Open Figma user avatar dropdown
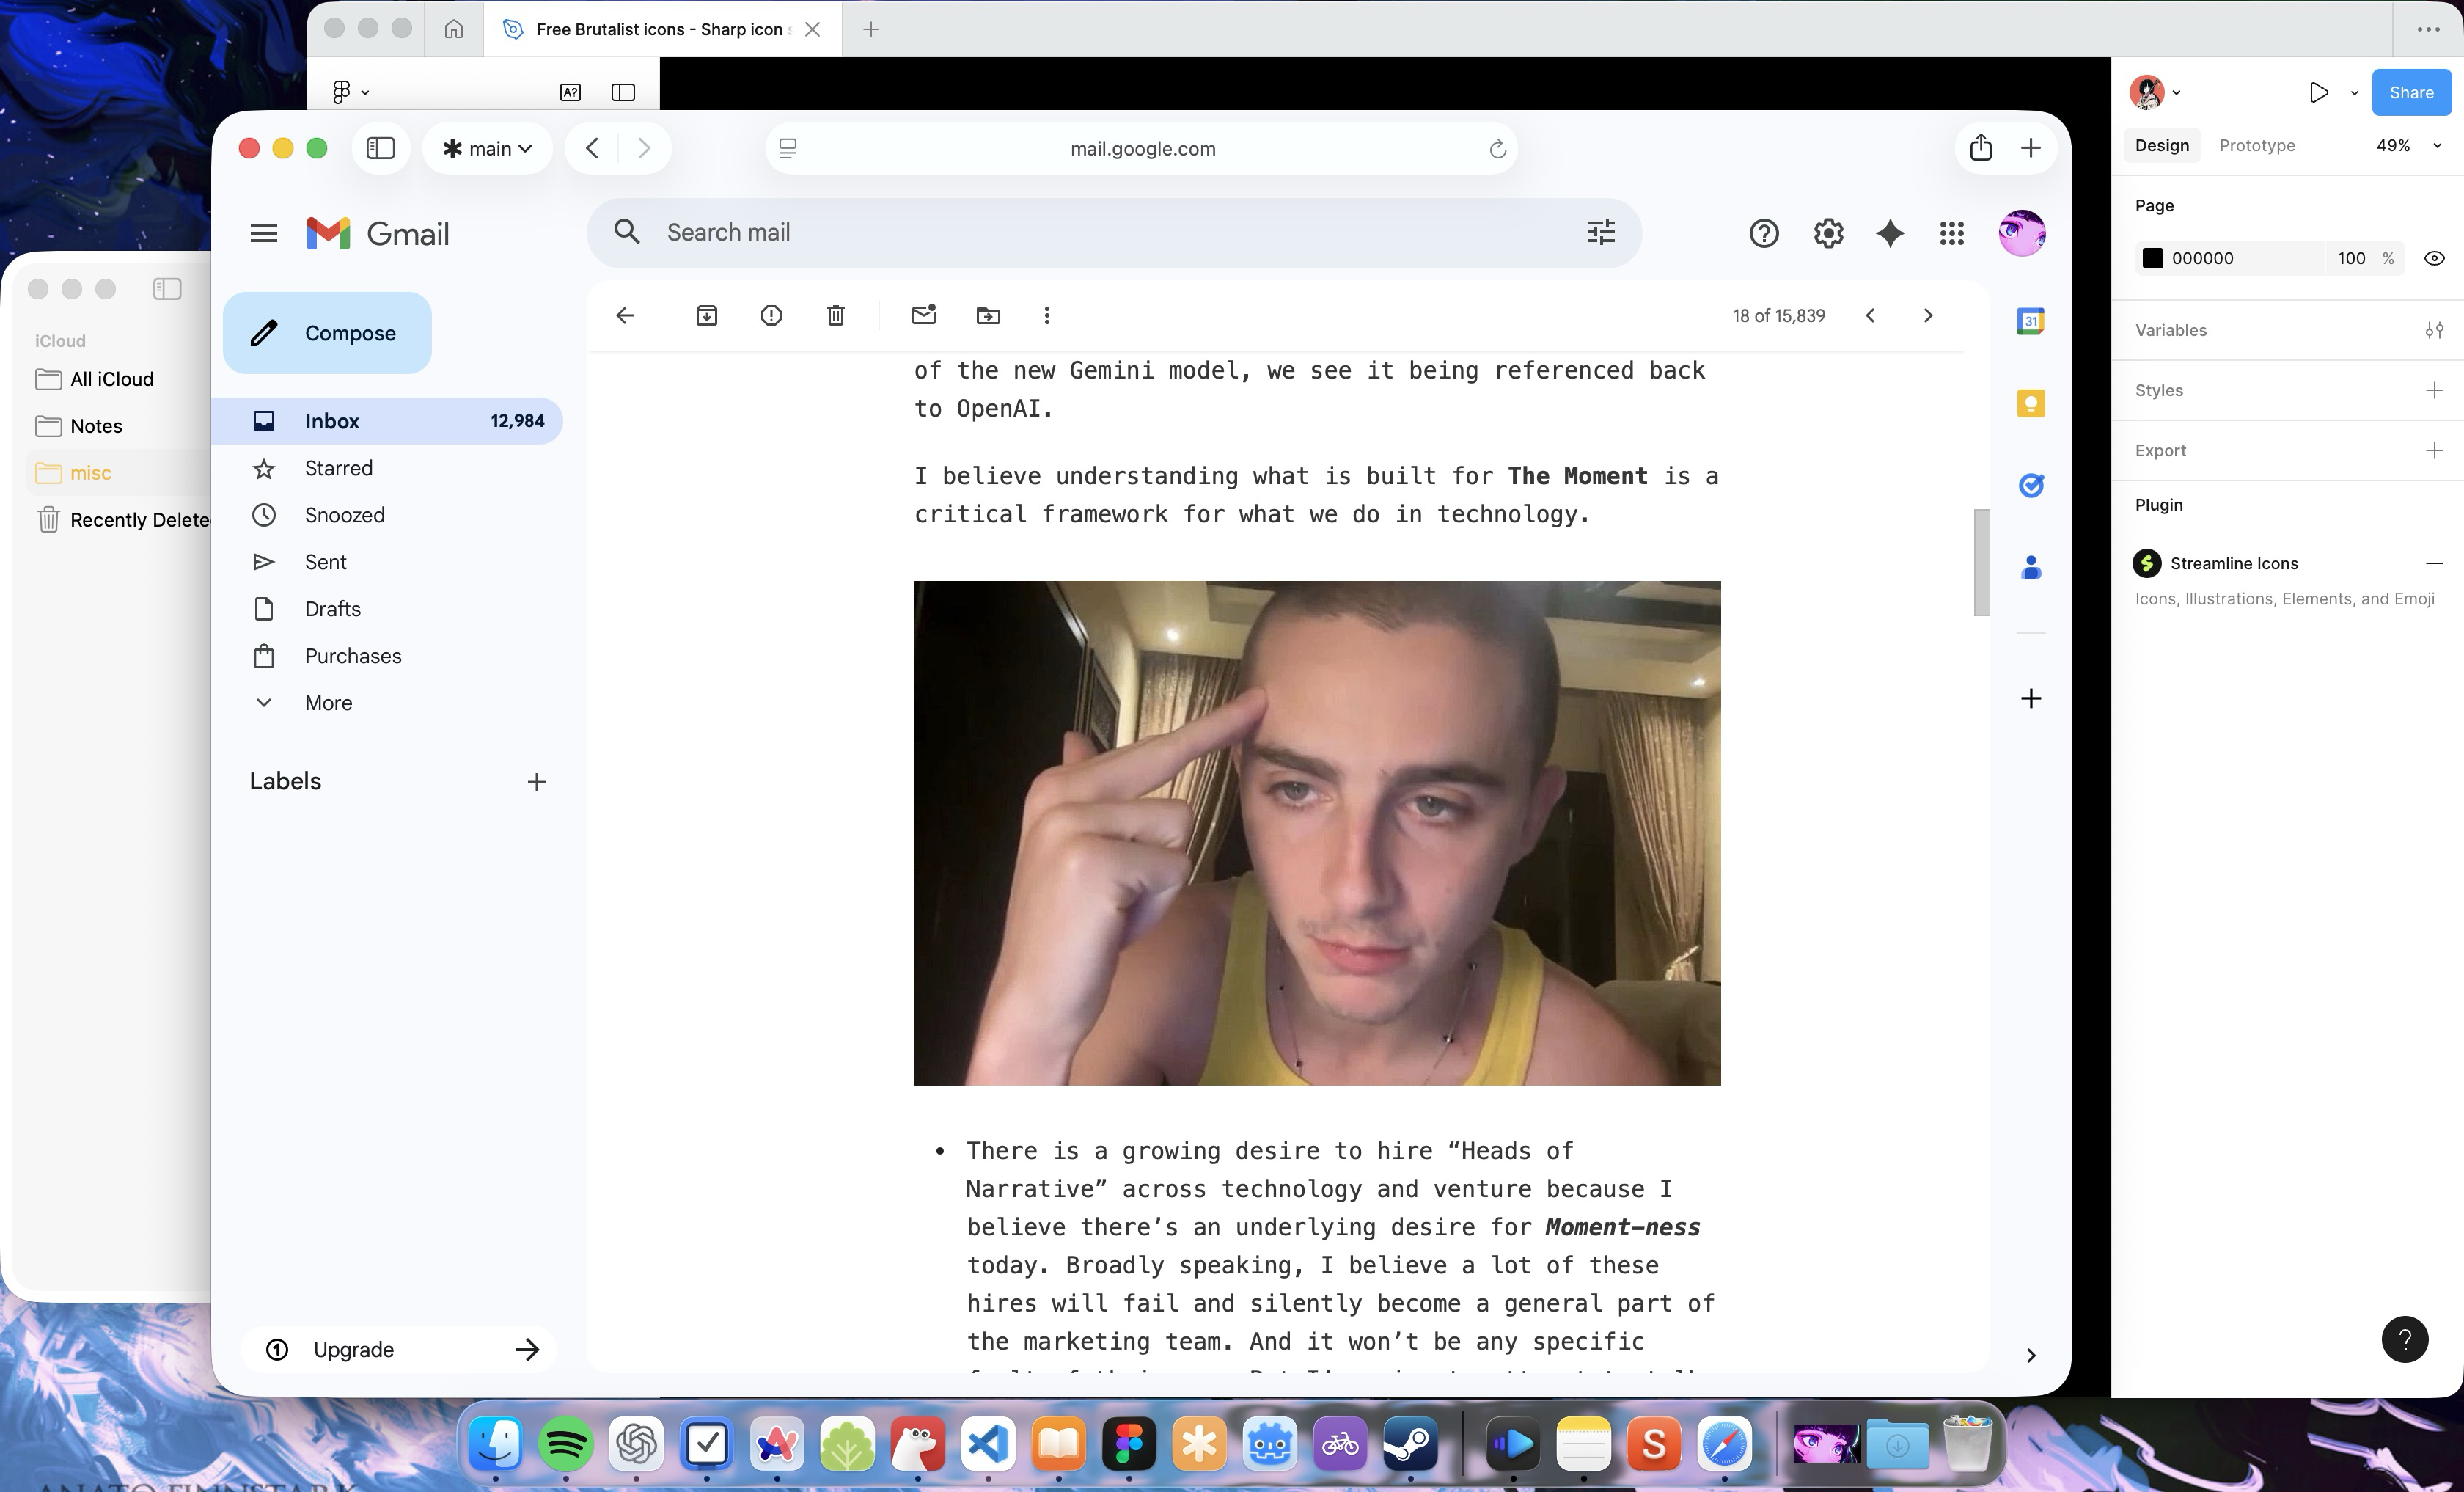 [x=2155, y=92]
